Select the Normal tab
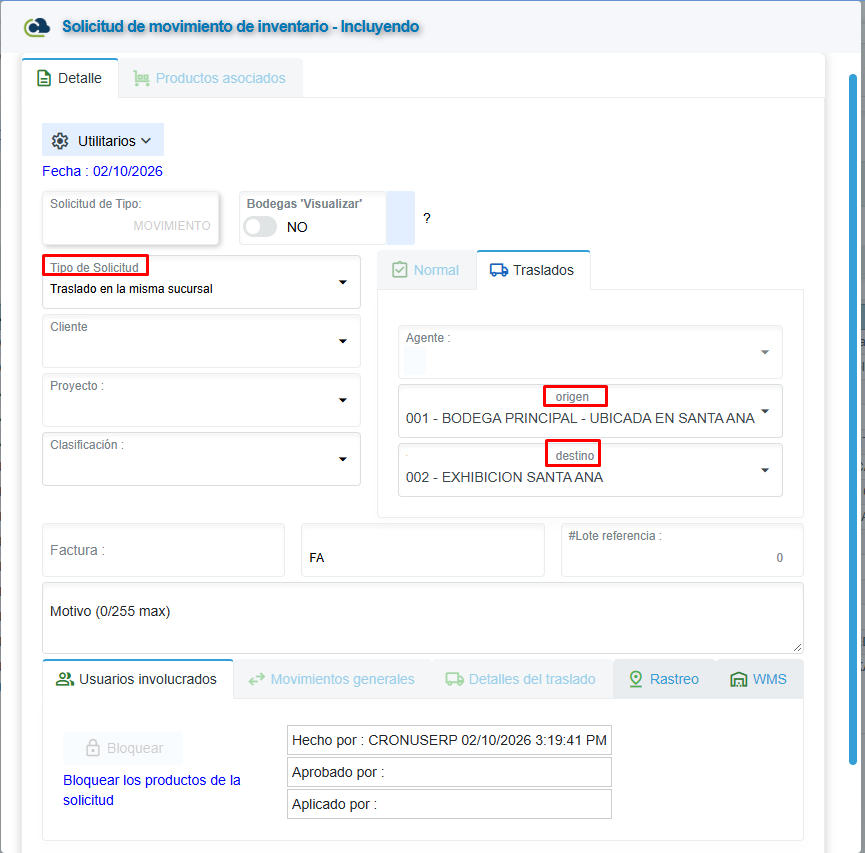This screenshot has width=865, height=853. 426,270
